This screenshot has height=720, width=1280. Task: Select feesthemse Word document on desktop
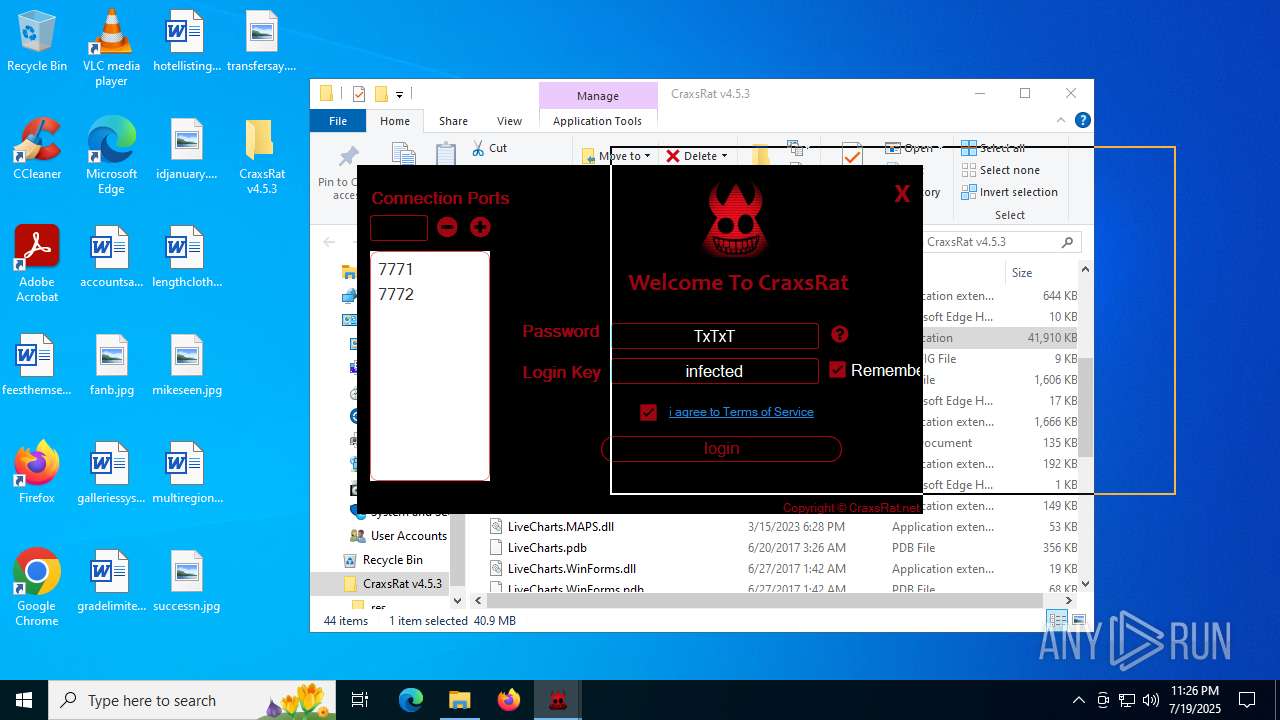click(x=37, y=366)
